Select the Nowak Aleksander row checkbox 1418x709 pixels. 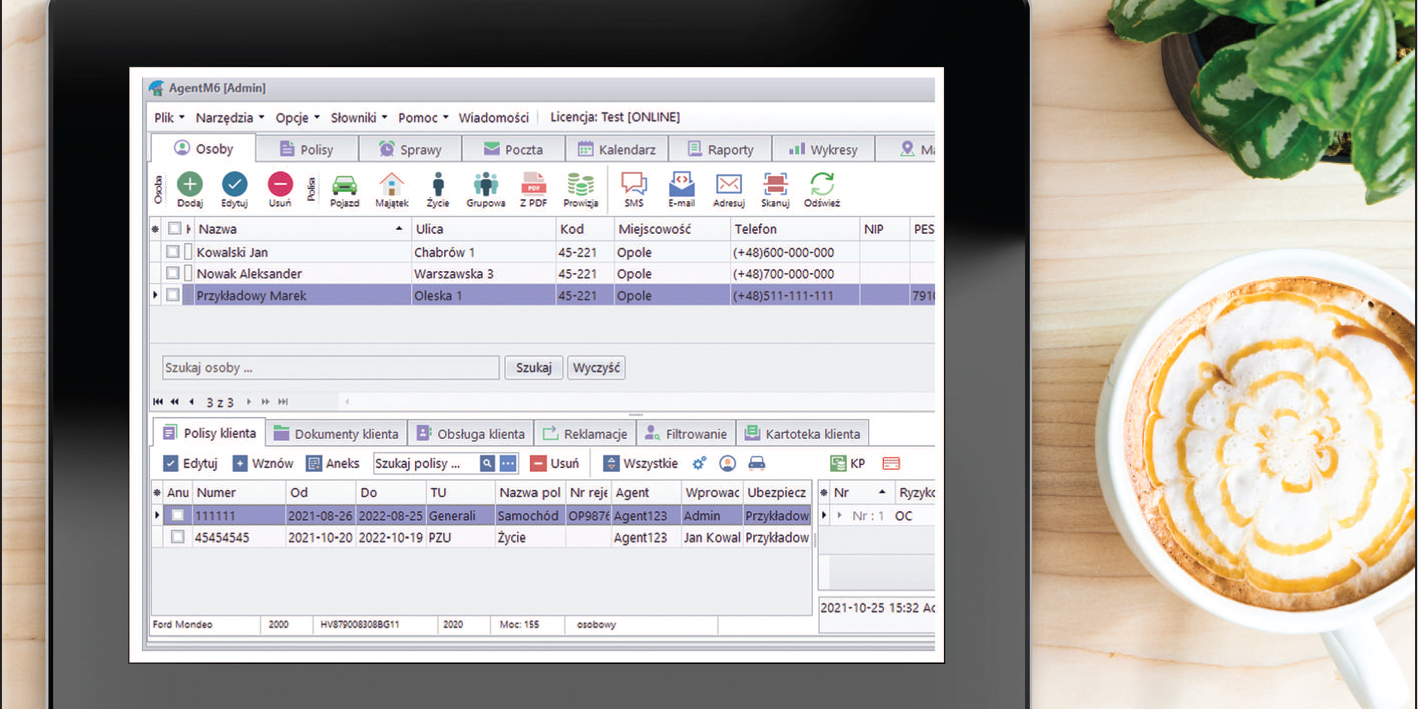click(x=174, y=274)
